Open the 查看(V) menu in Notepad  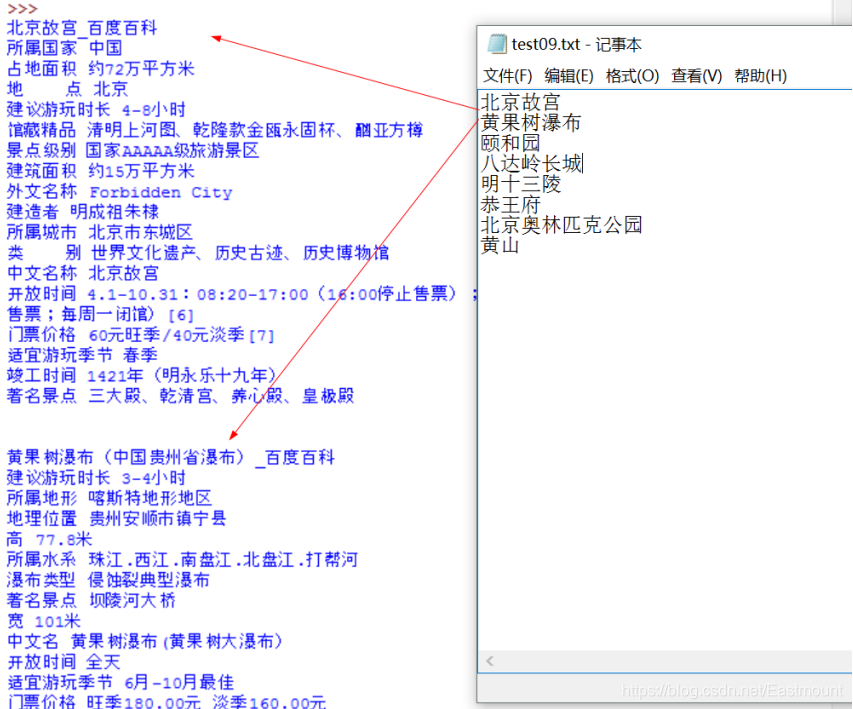(696, 76)
